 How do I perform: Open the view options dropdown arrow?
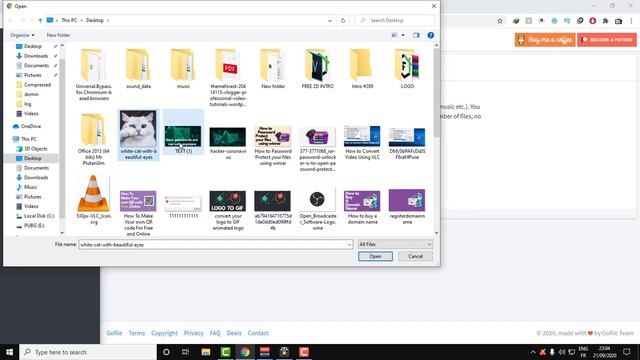pos(403,35)
